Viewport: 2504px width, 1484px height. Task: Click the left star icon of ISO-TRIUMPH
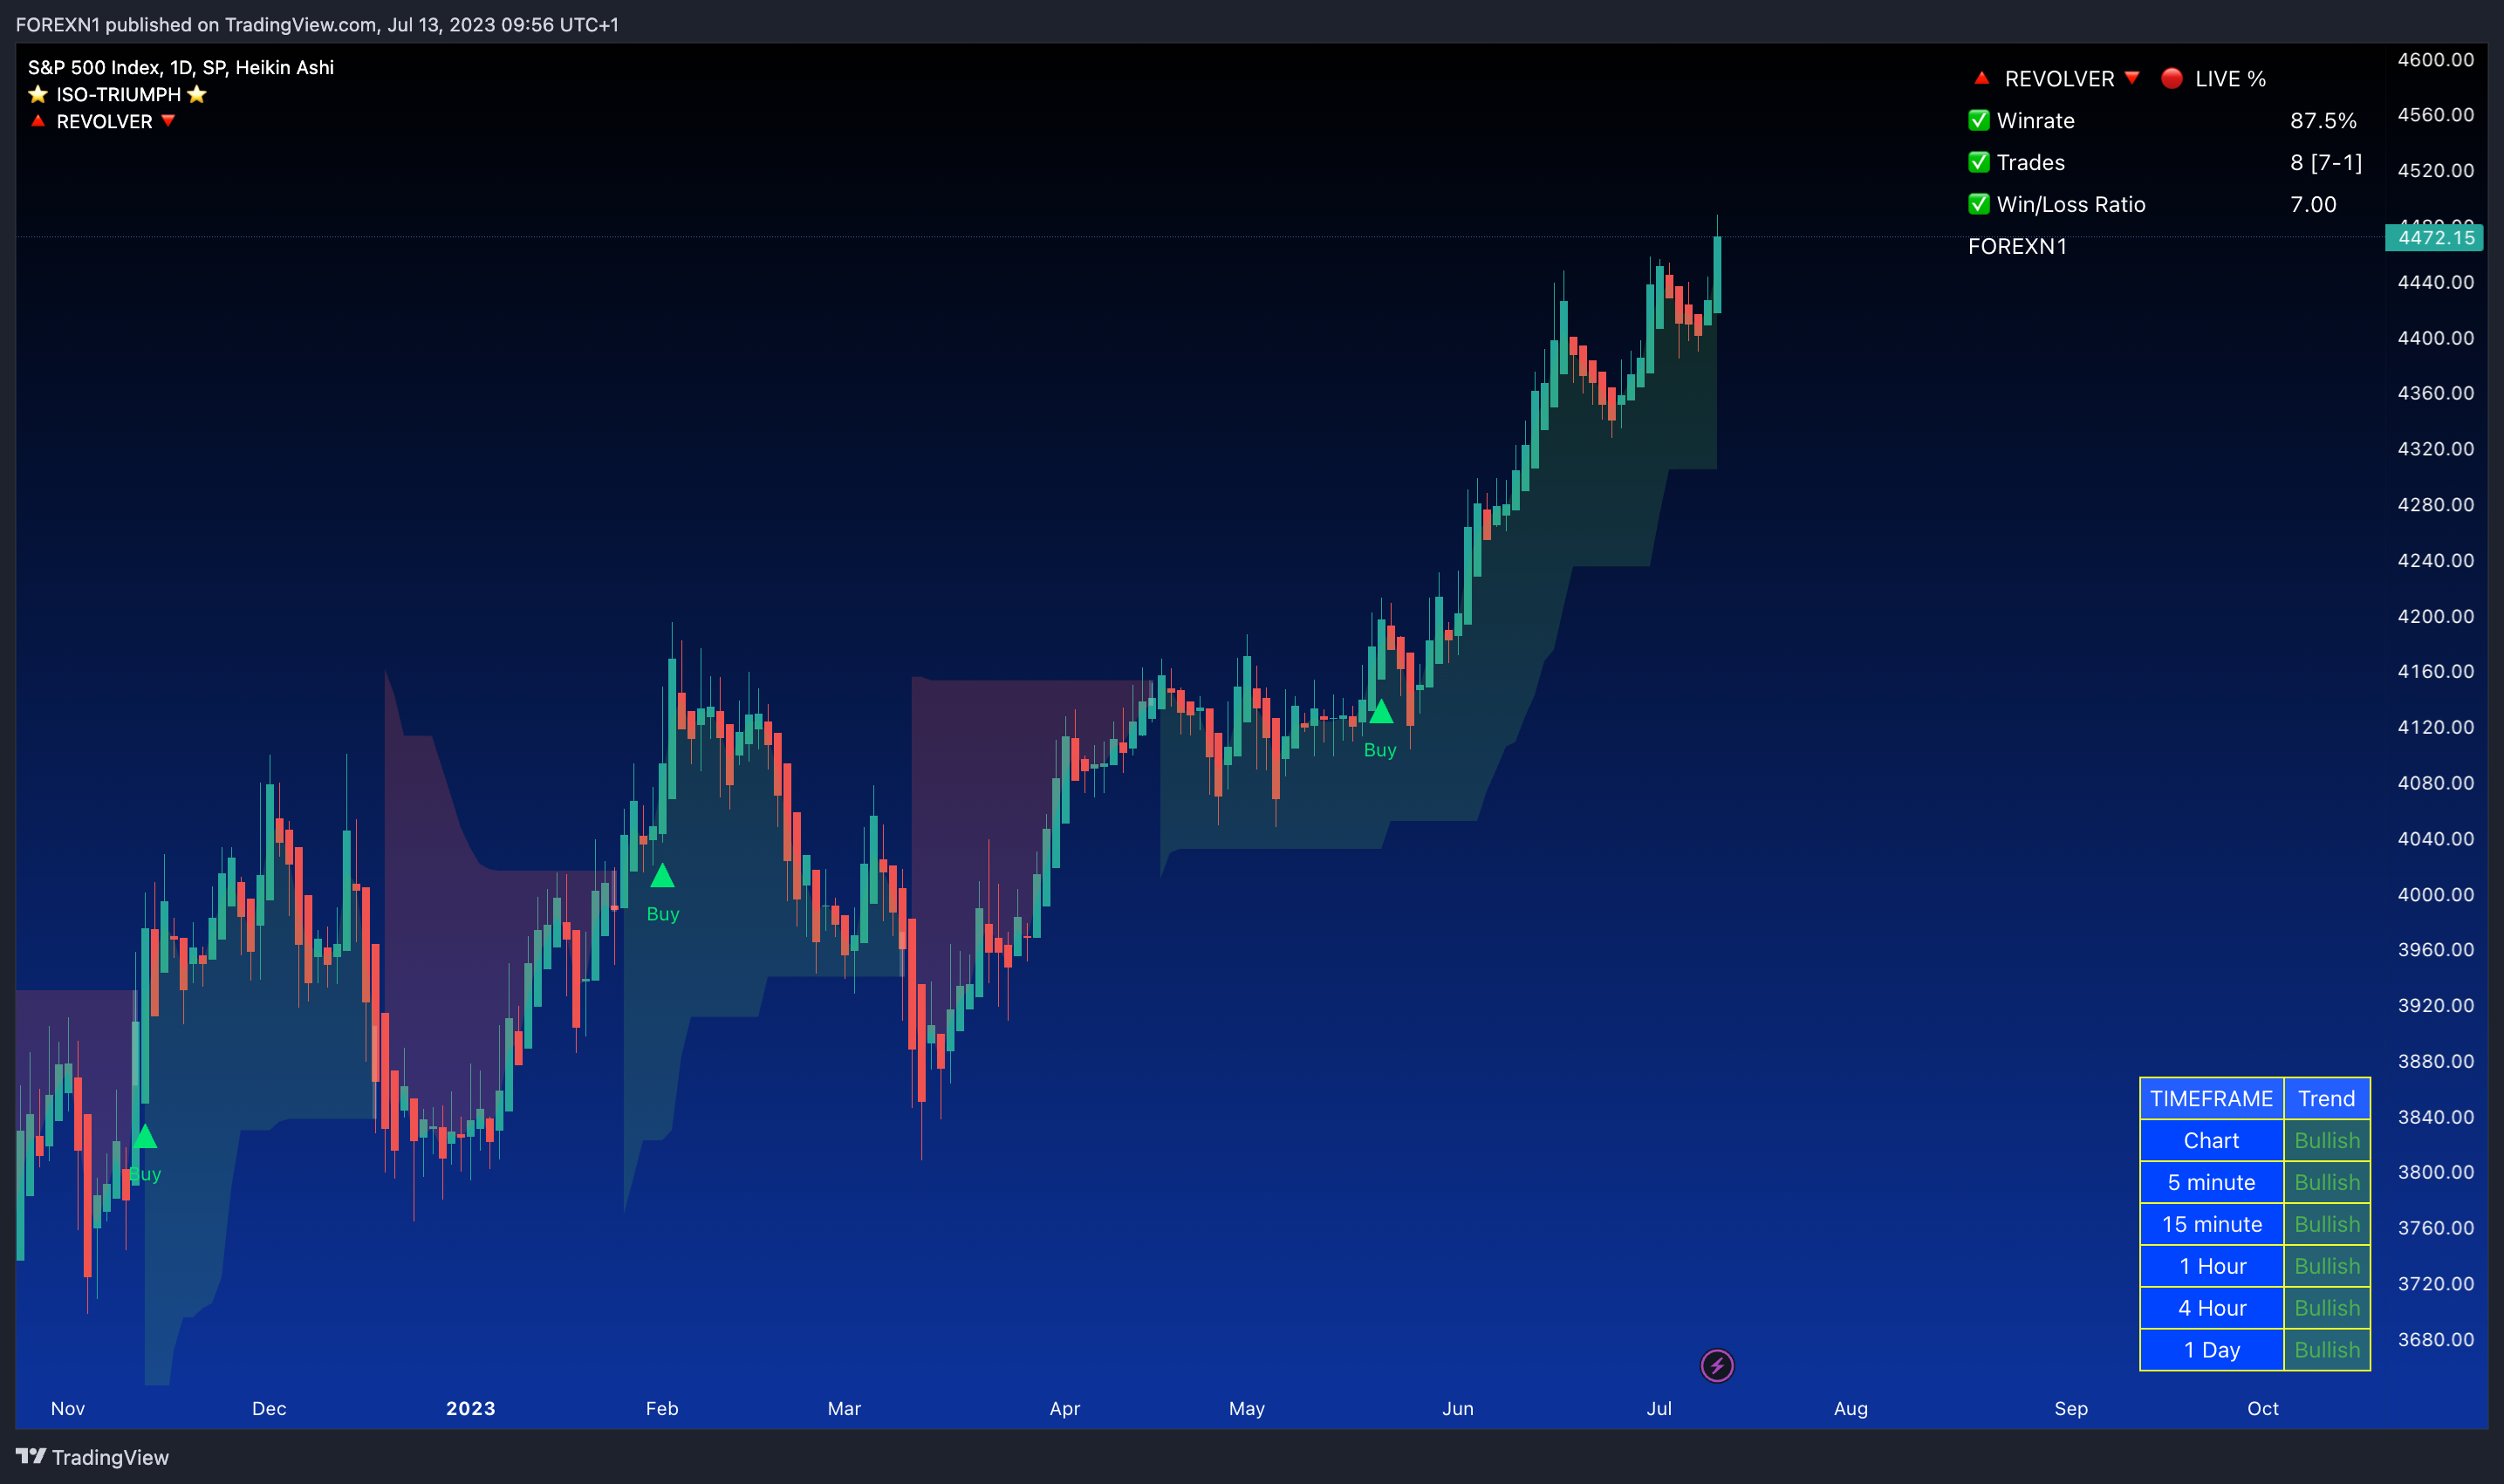(38, 94)
